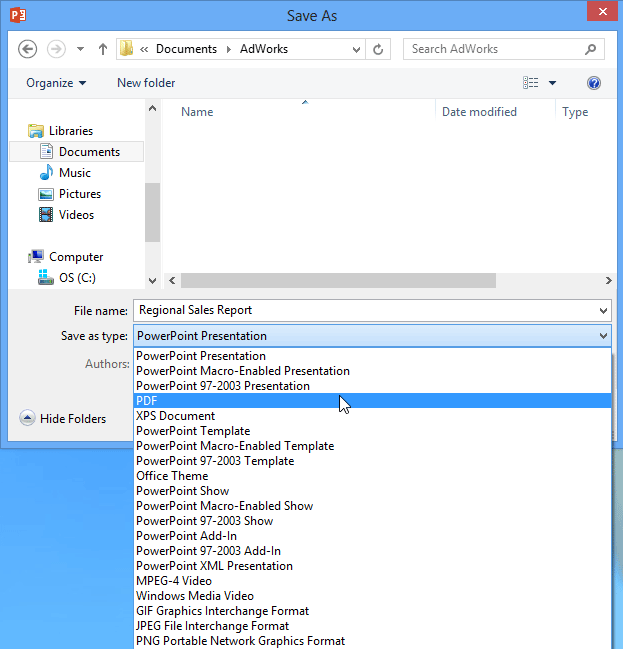Choose XPS Document file type
The width and height of the screenshot is (623, 649).
(x=373, y=416)
